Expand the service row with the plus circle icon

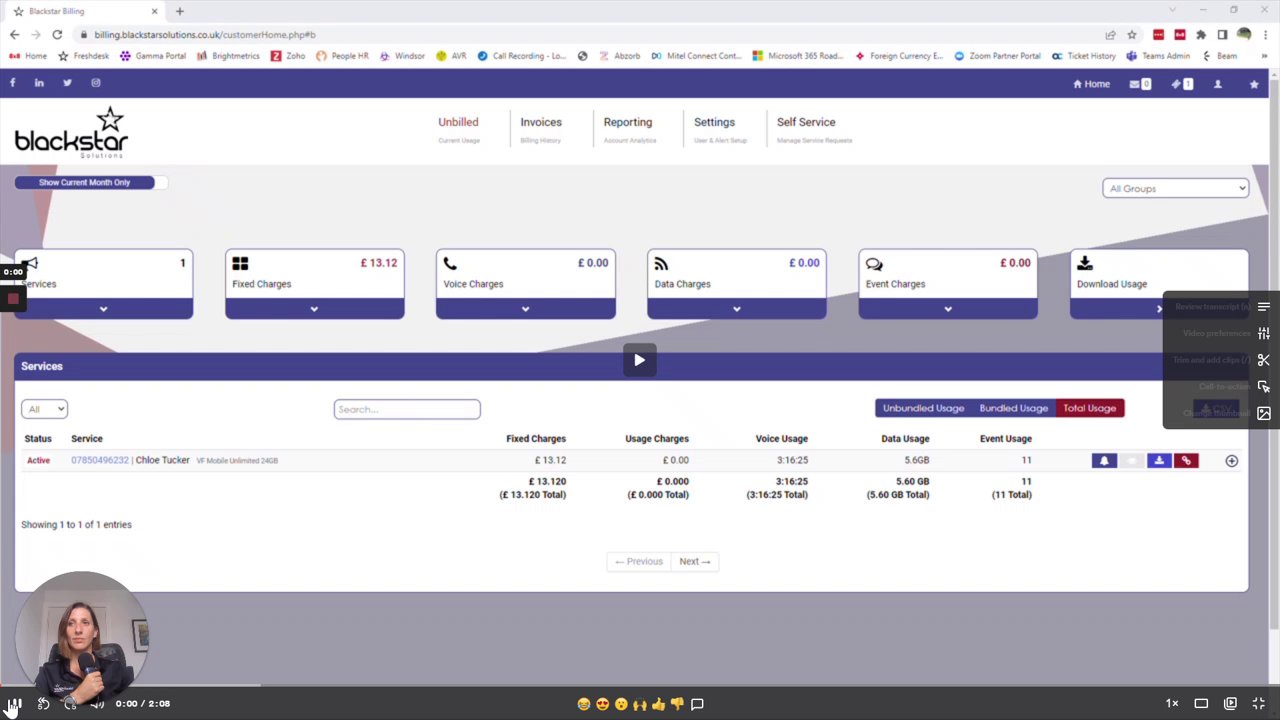point(1231,461)
